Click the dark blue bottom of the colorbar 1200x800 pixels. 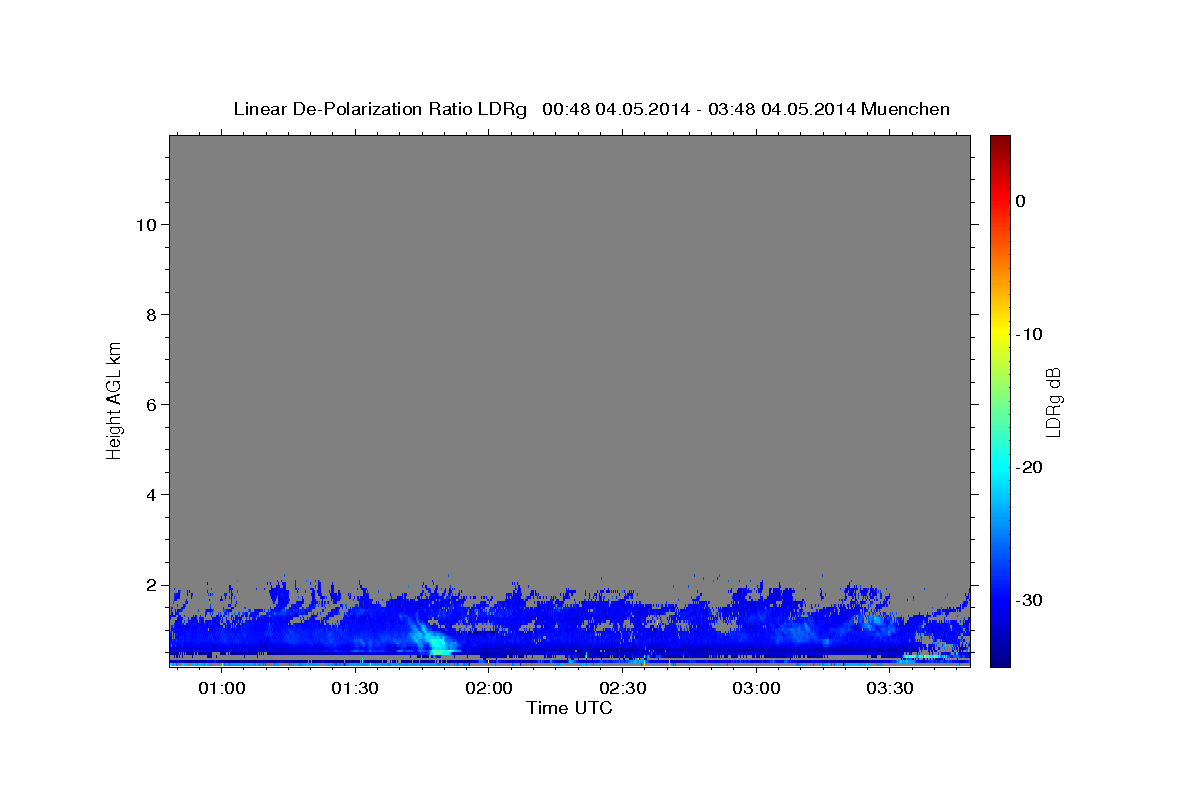[1000, 658]
